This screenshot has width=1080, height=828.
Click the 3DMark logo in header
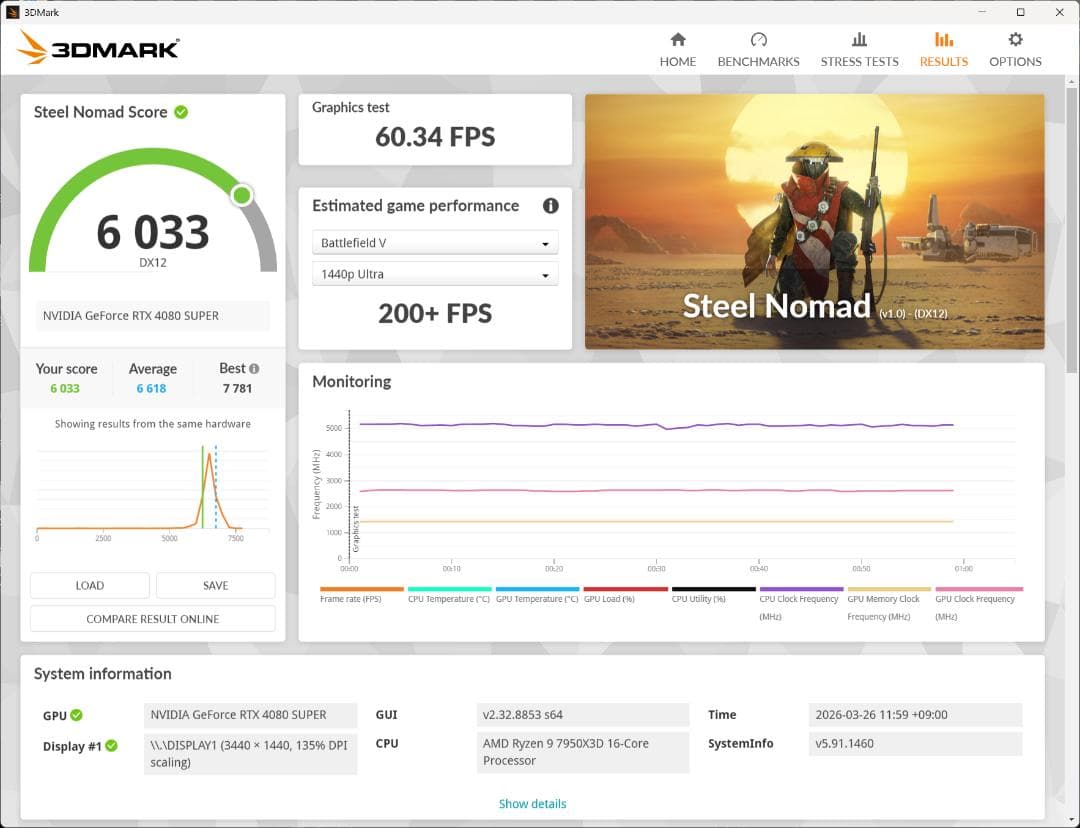tap(98, 48)
